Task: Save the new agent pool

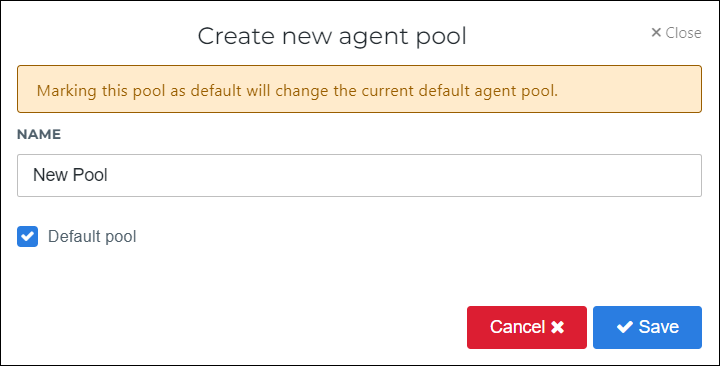Action: [647, 327]
